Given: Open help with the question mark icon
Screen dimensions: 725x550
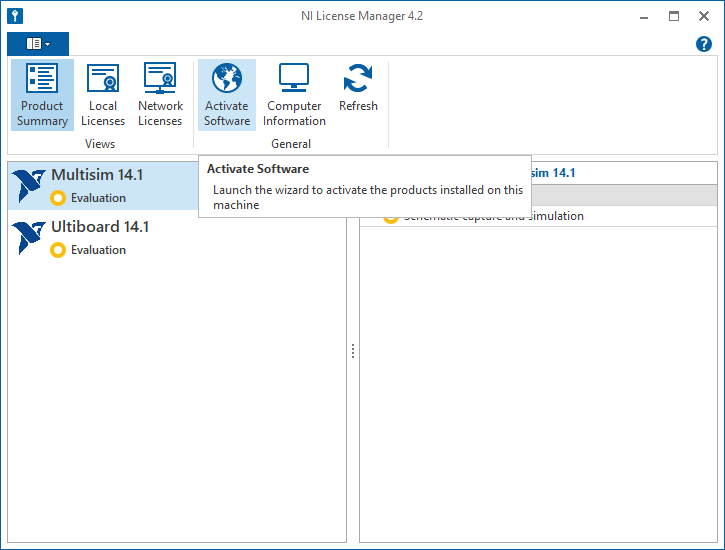Looking at the screenshot, I should click(x=704, y=44).
